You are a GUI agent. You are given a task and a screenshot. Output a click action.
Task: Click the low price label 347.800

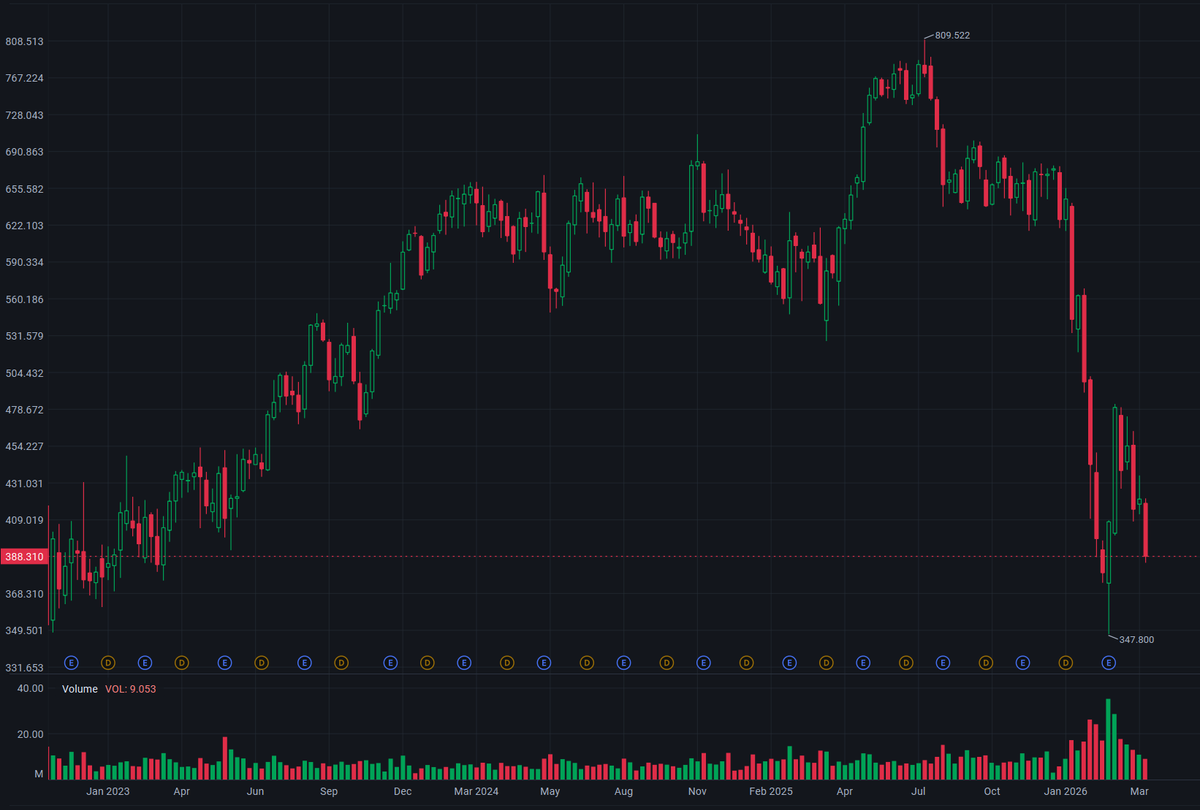(x=1137, y=637)
